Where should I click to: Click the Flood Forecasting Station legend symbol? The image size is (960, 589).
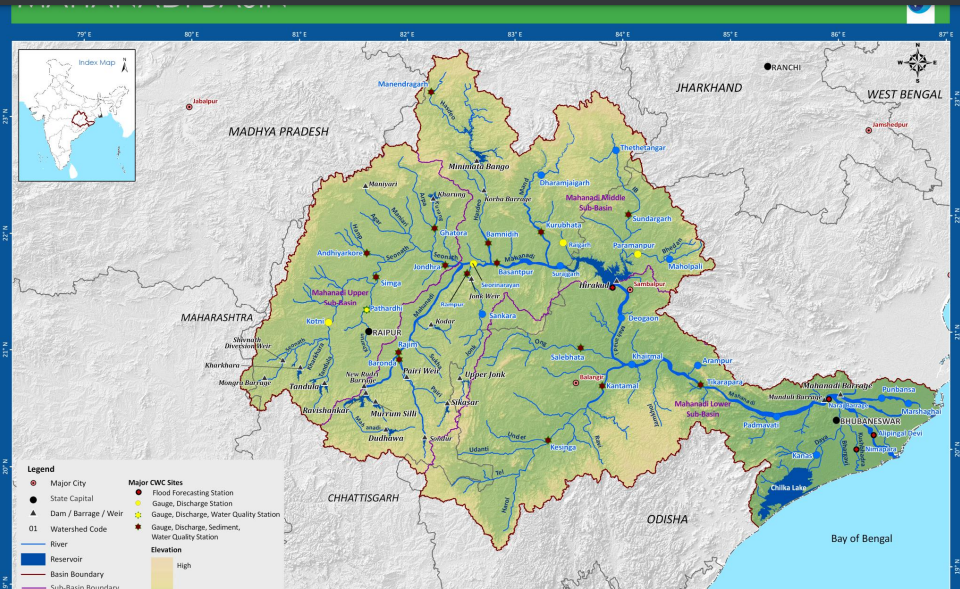coord(139,492)
